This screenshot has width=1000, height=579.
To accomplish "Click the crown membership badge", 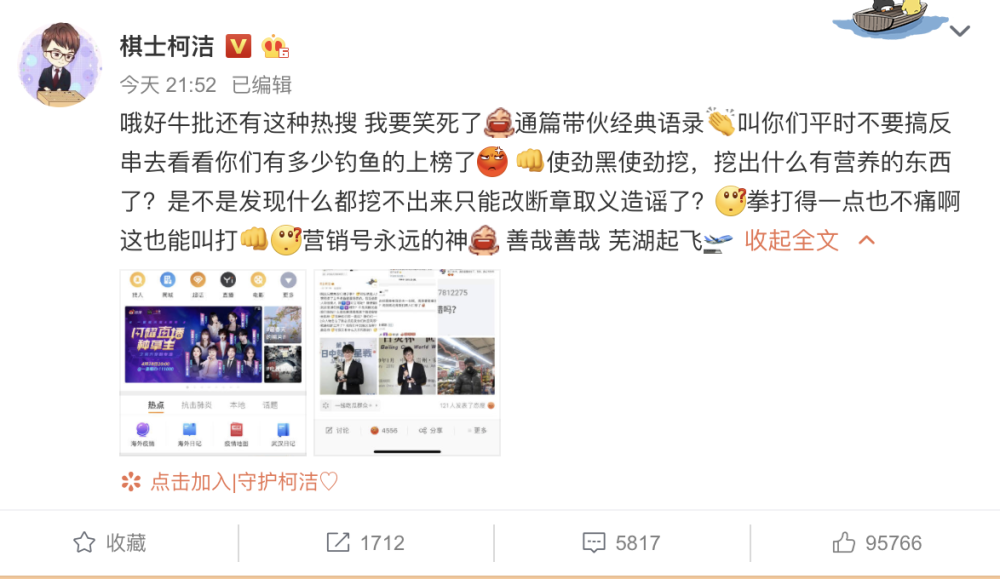I will click(275, 46).
